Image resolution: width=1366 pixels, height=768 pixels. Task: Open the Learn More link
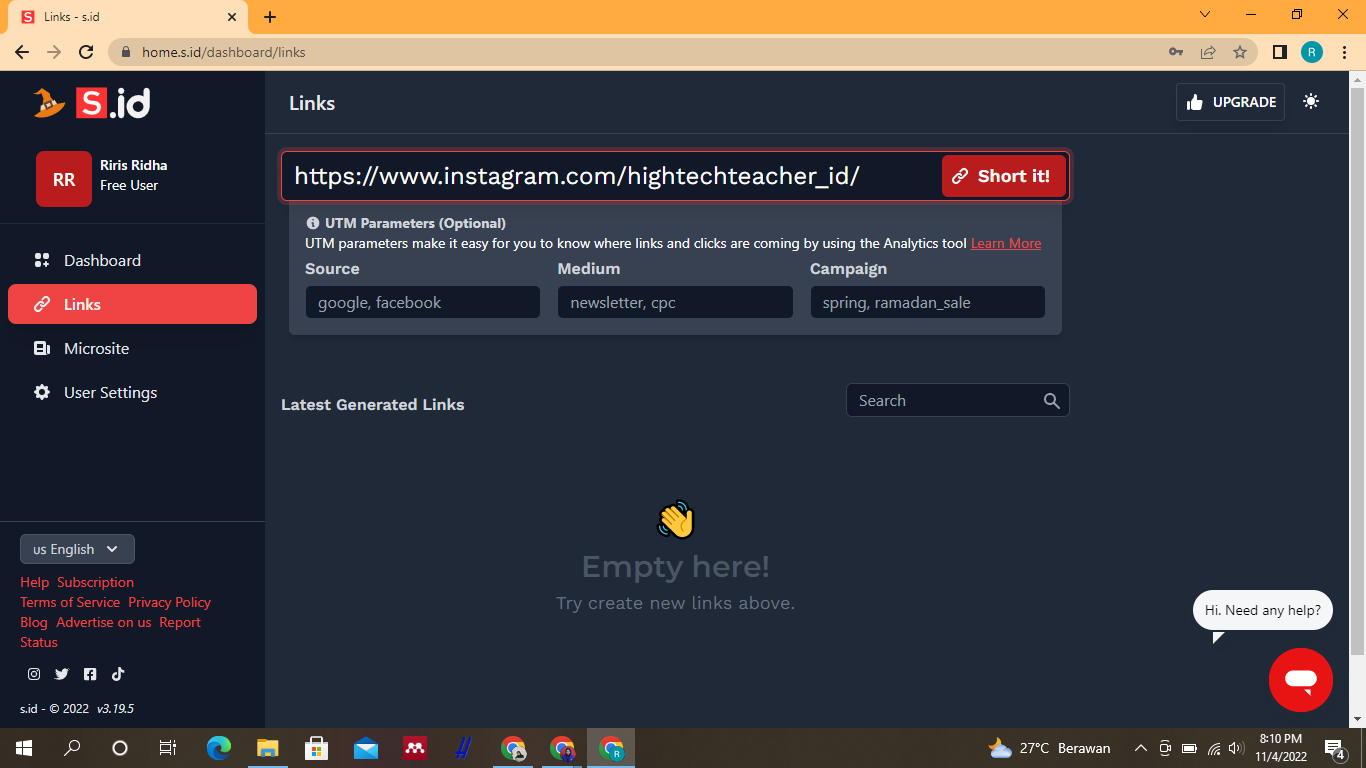(1006, 243)
